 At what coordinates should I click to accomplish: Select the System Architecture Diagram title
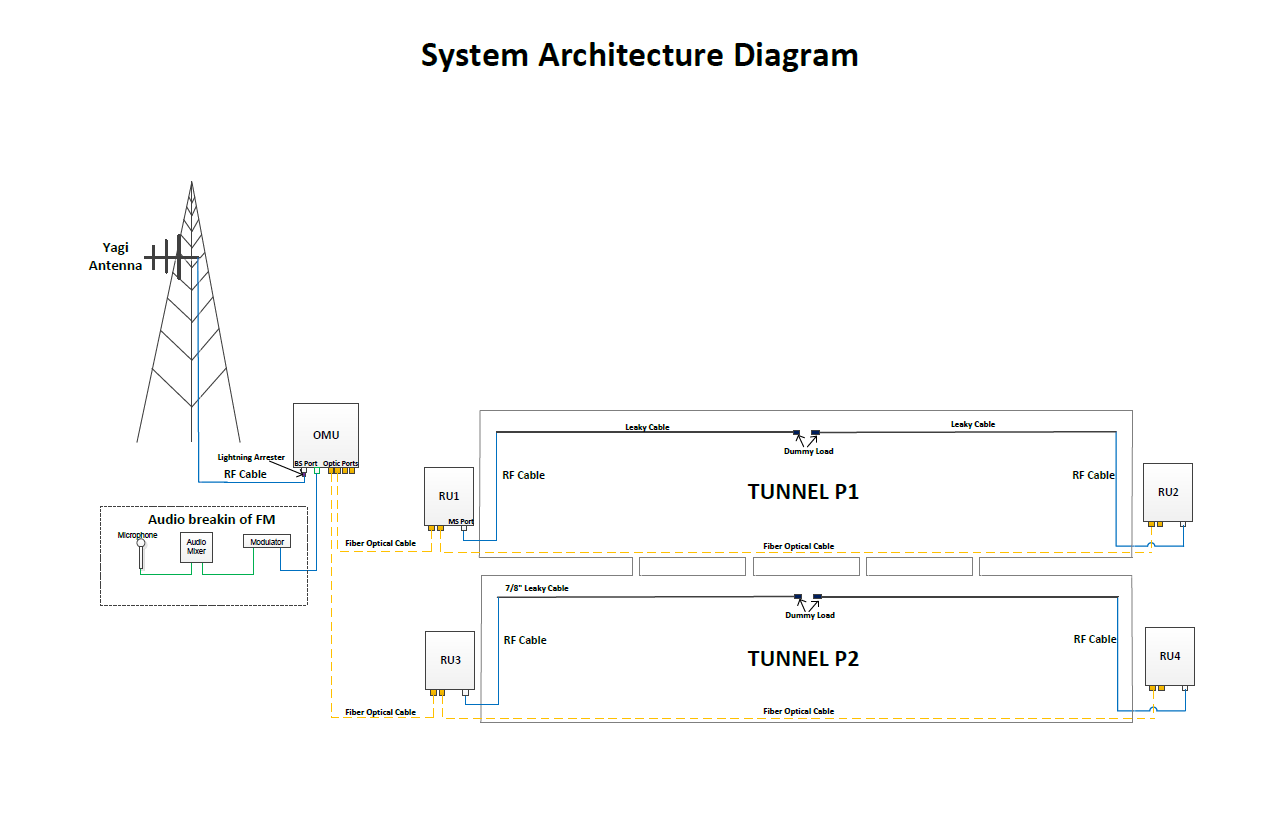[x=639, y=55]
